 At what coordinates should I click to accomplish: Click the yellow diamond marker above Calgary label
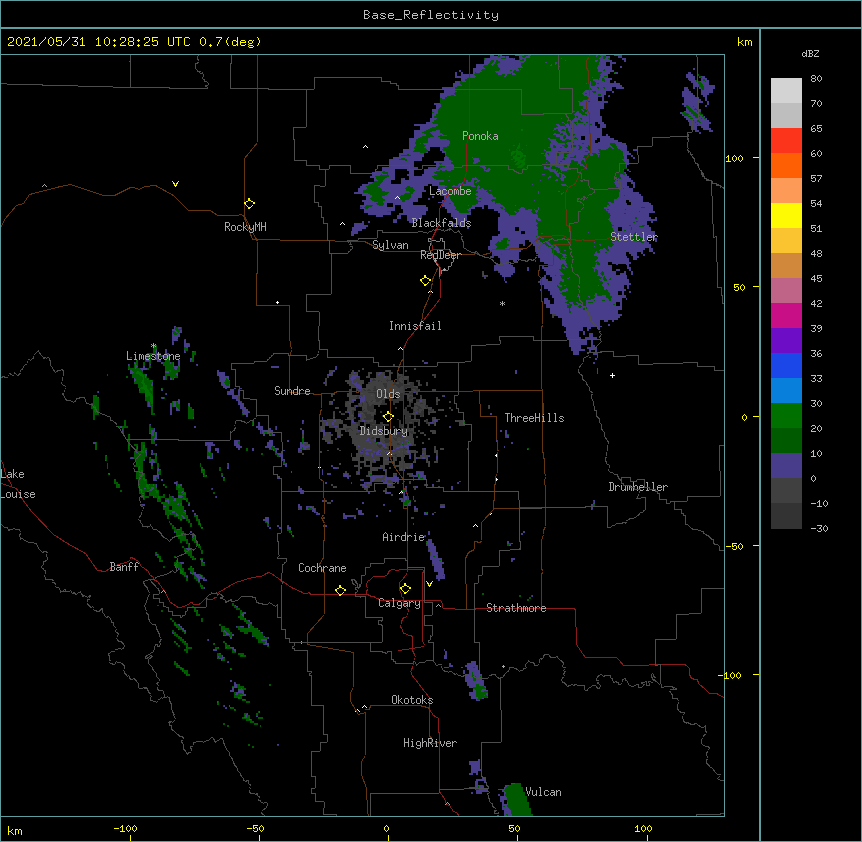pyautogui.click(x=405, y=589)
